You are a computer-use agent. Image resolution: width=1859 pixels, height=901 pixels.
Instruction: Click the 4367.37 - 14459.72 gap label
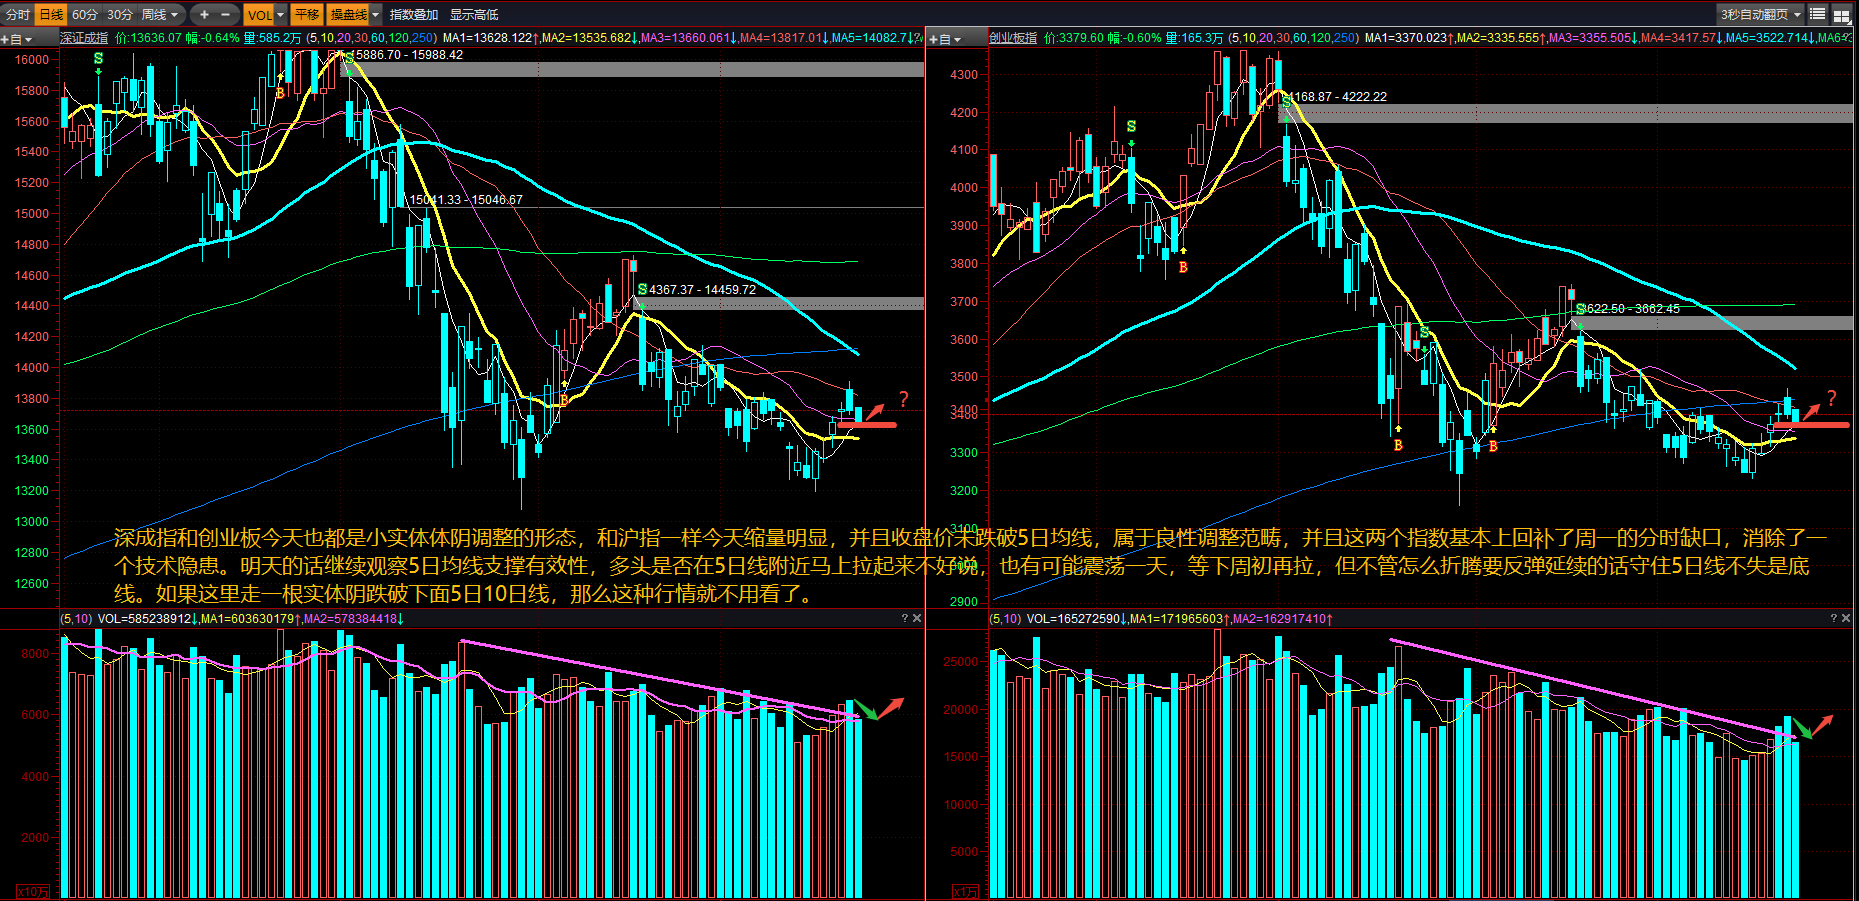(x=702, y=290)
